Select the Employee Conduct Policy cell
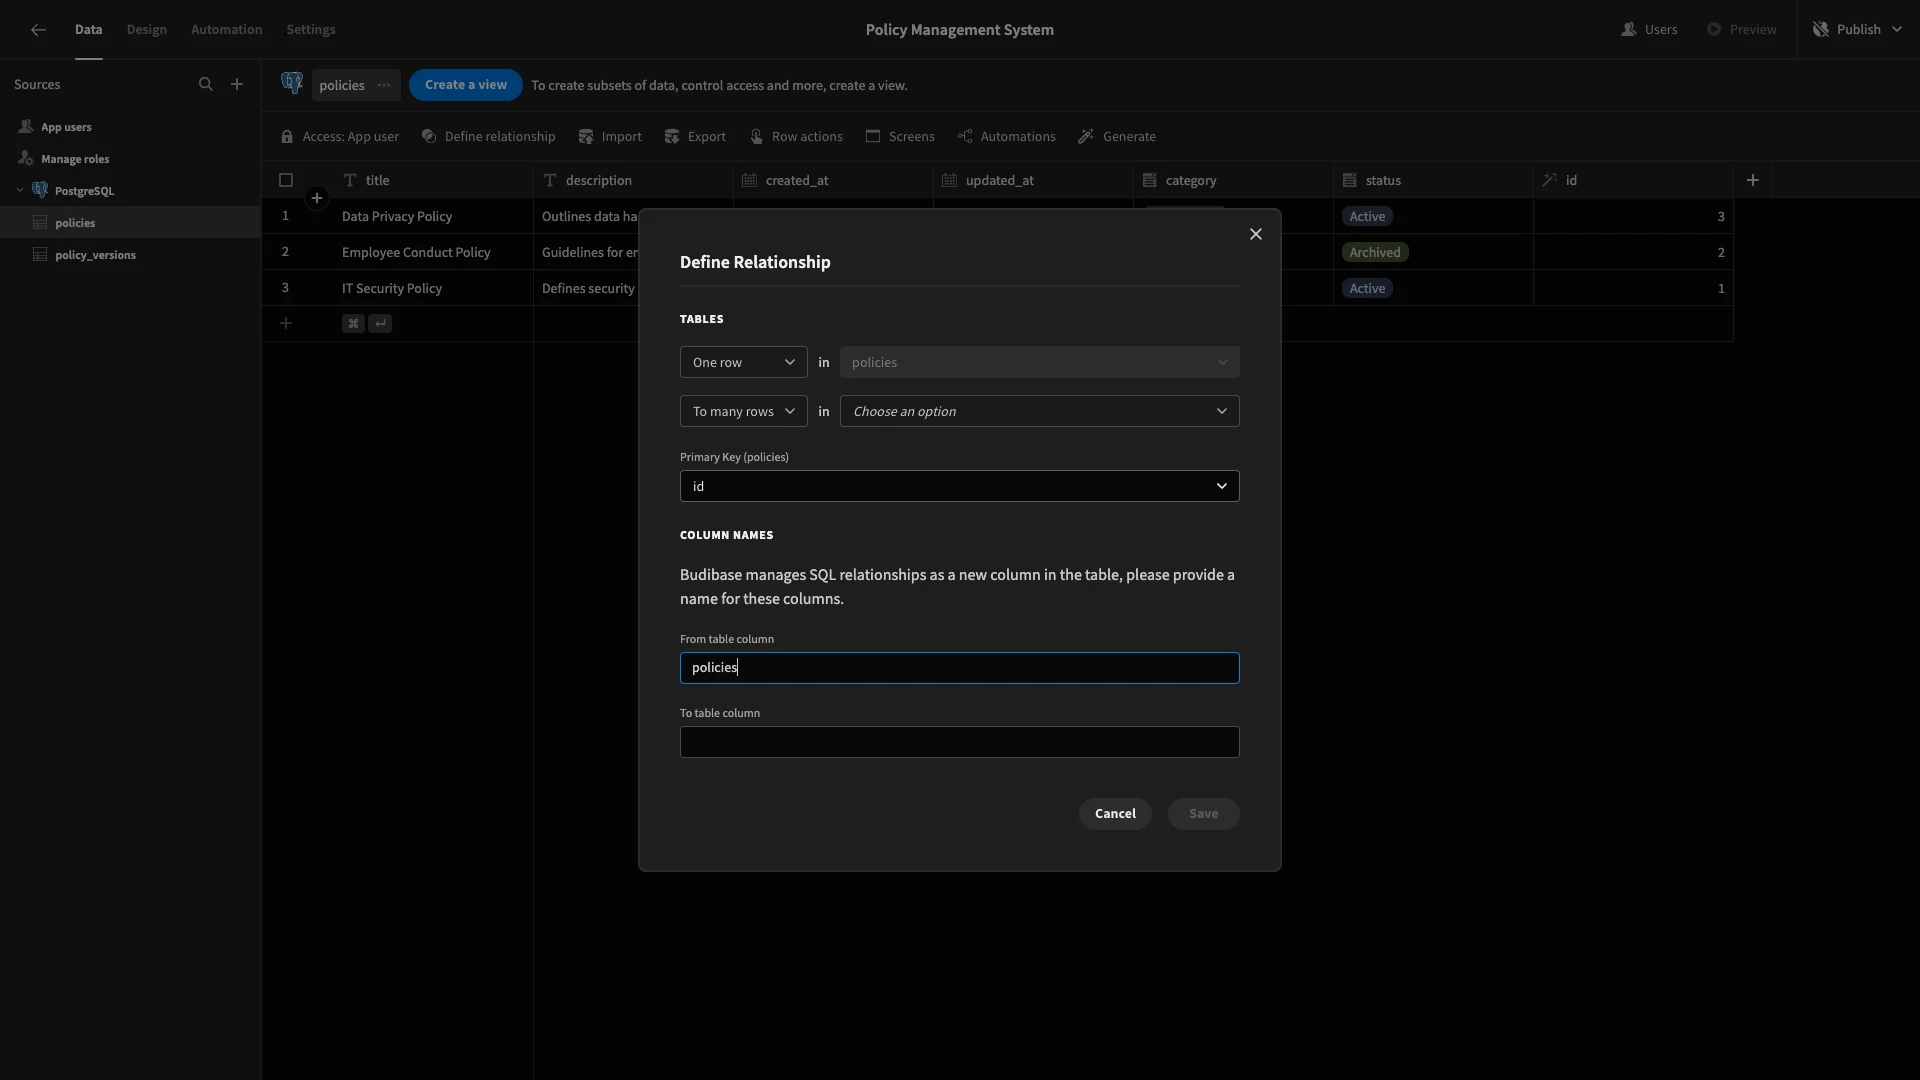 (432, 253)
